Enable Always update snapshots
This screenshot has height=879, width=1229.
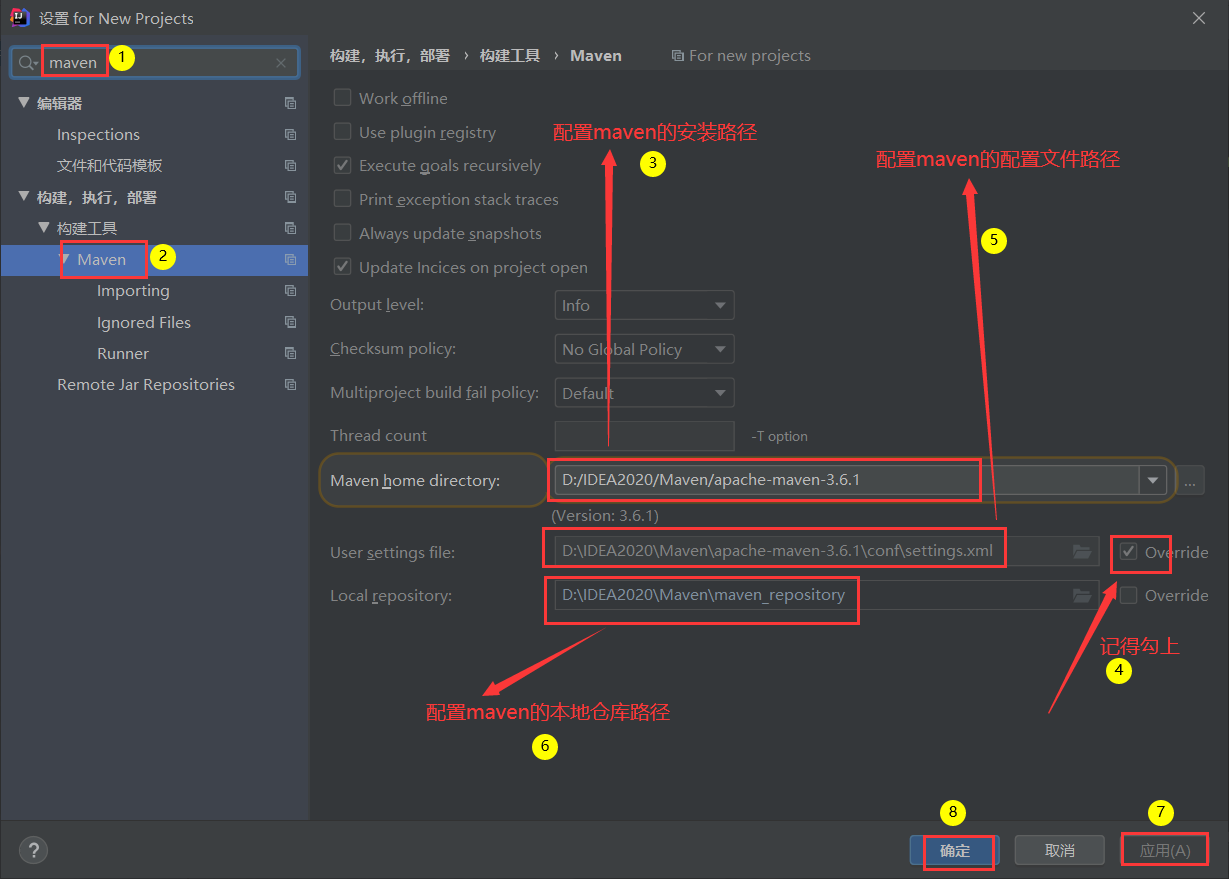click(342, 233)
